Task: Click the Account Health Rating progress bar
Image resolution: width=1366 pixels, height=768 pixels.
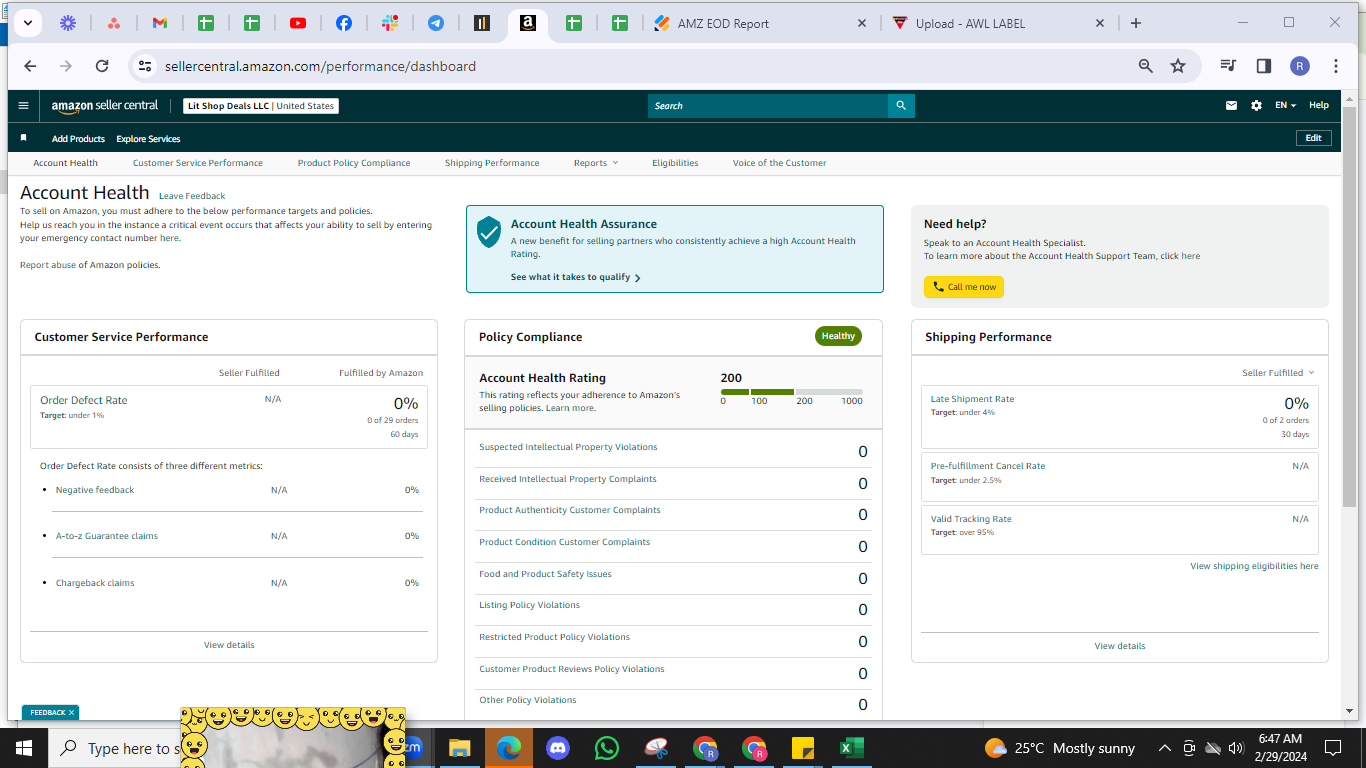Action: [792, 391]
